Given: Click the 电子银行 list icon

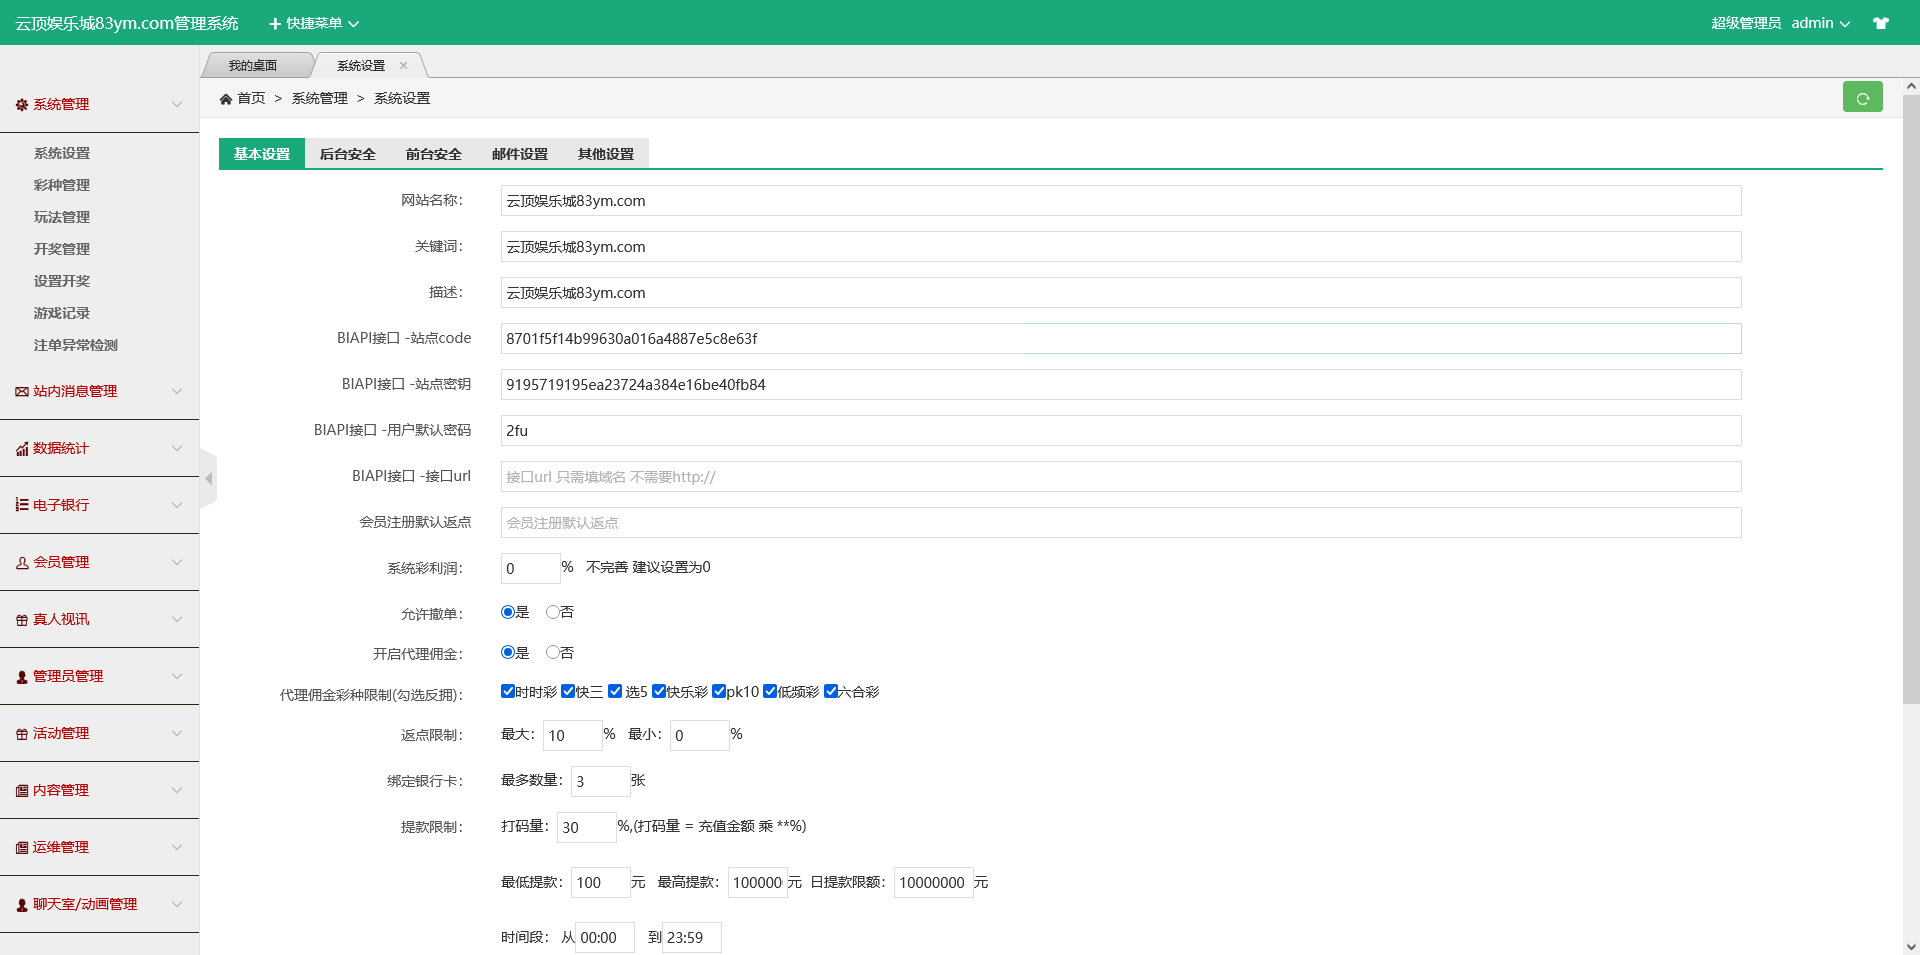Looking at the screenshot, I should 22,505.
